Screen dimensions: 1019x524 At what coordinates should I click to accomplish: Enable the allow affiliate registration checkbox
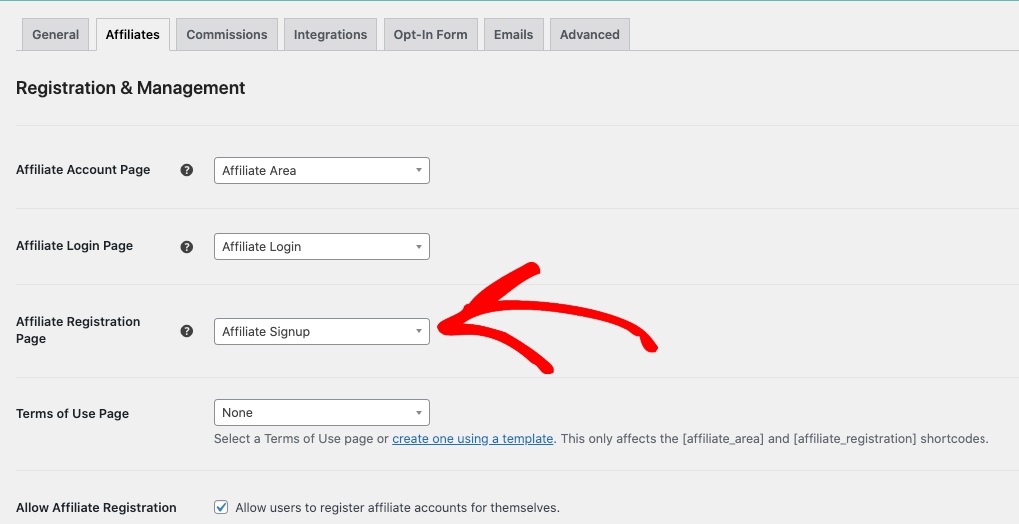pos(222,507)
